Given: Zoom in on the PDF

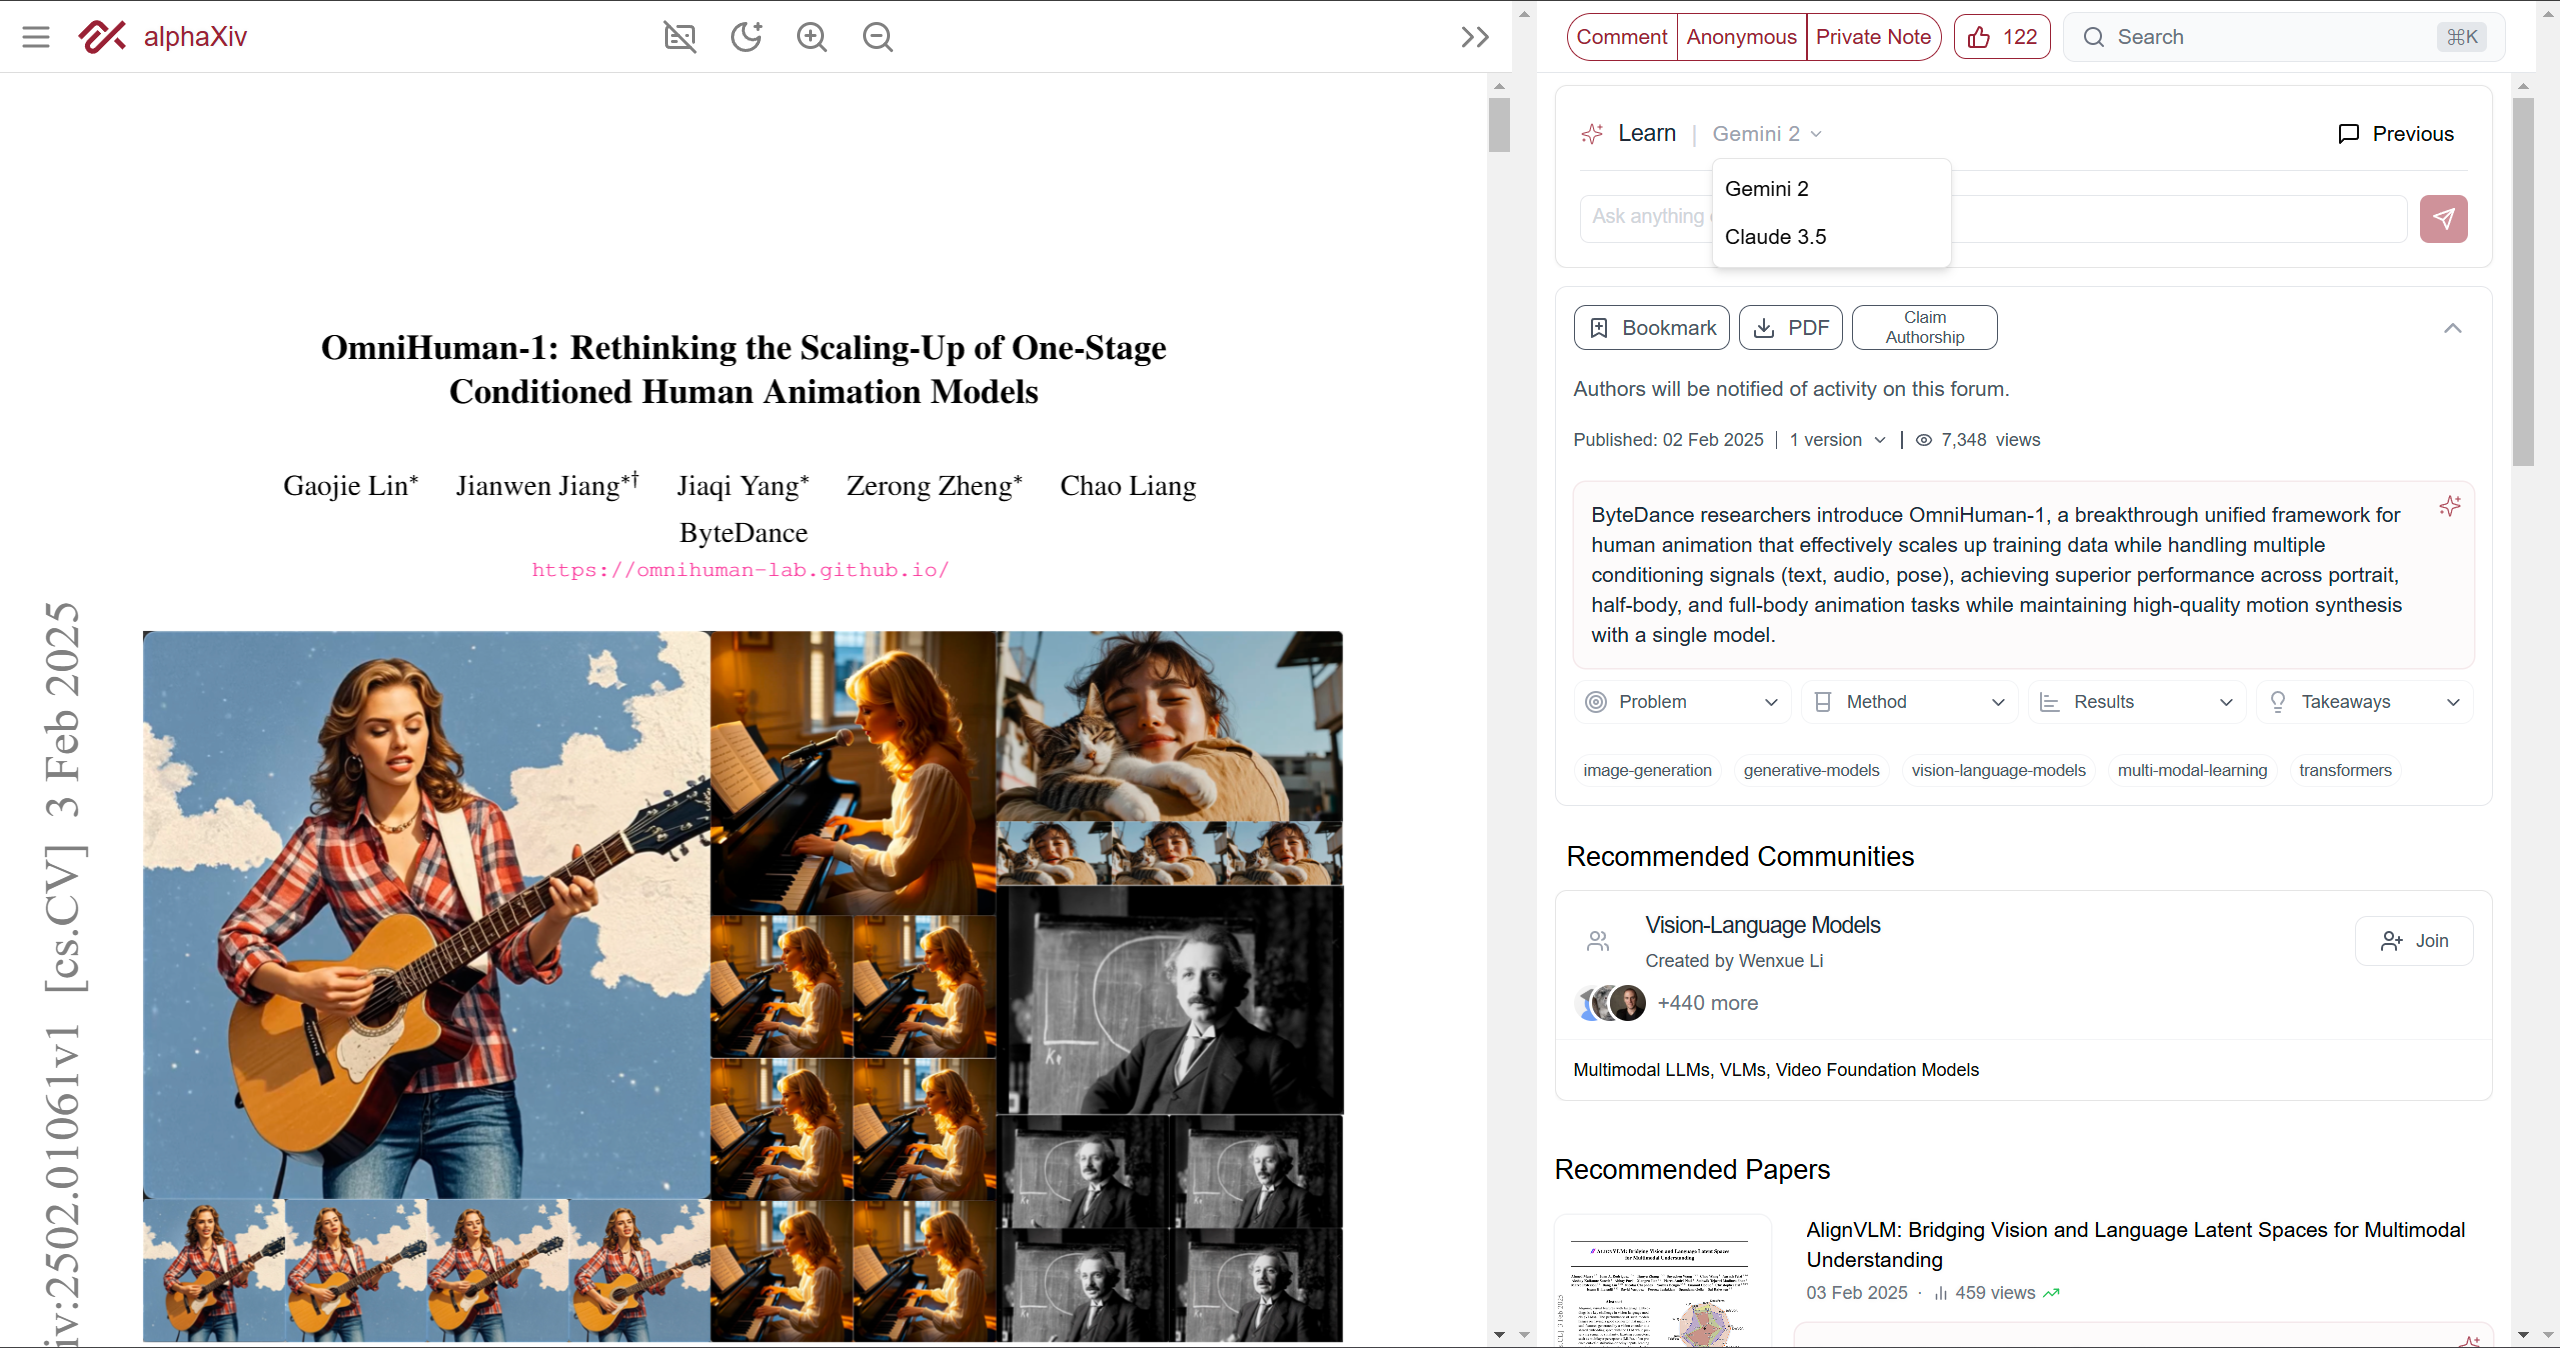Looking at the screenshot, I should click(x=812, y=37).
